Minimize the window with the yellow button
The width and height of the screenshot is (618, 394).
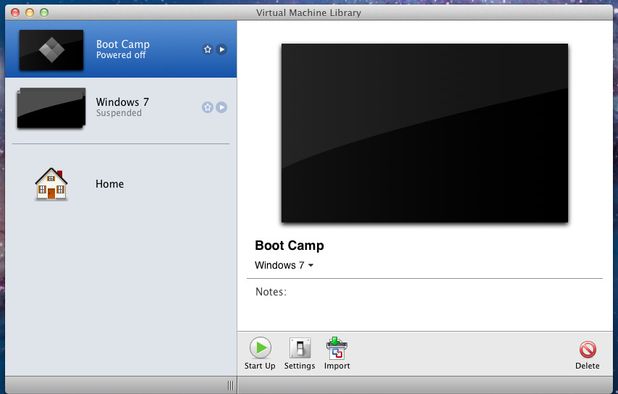coord(30,12)
